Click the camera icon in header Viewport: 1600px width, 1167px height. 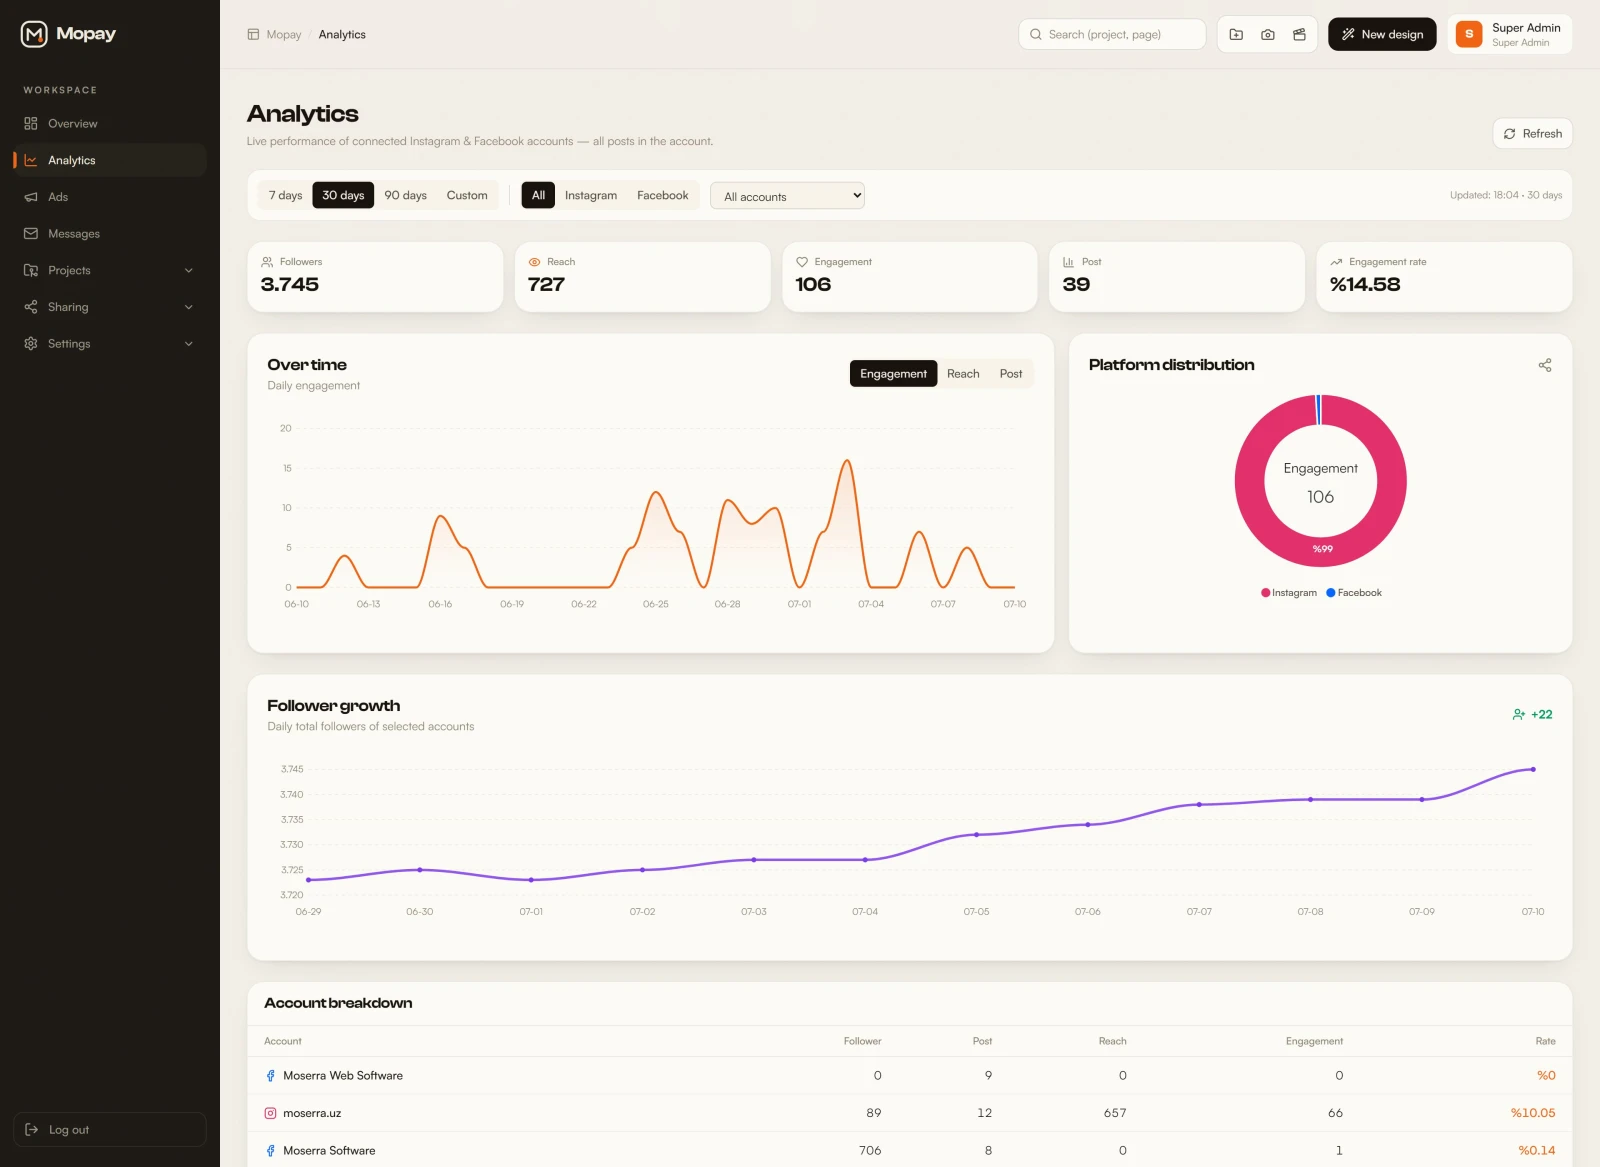click(1268, 34)
